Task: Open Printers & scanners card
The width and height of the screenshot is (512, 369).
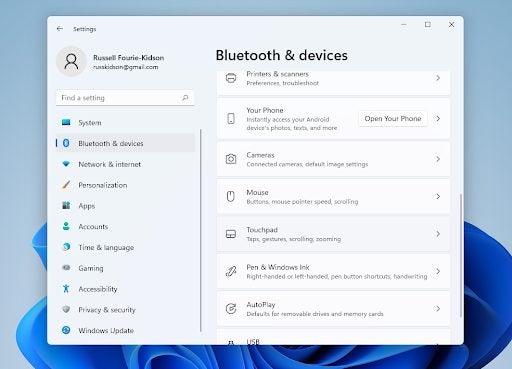Action: [333, 82]
